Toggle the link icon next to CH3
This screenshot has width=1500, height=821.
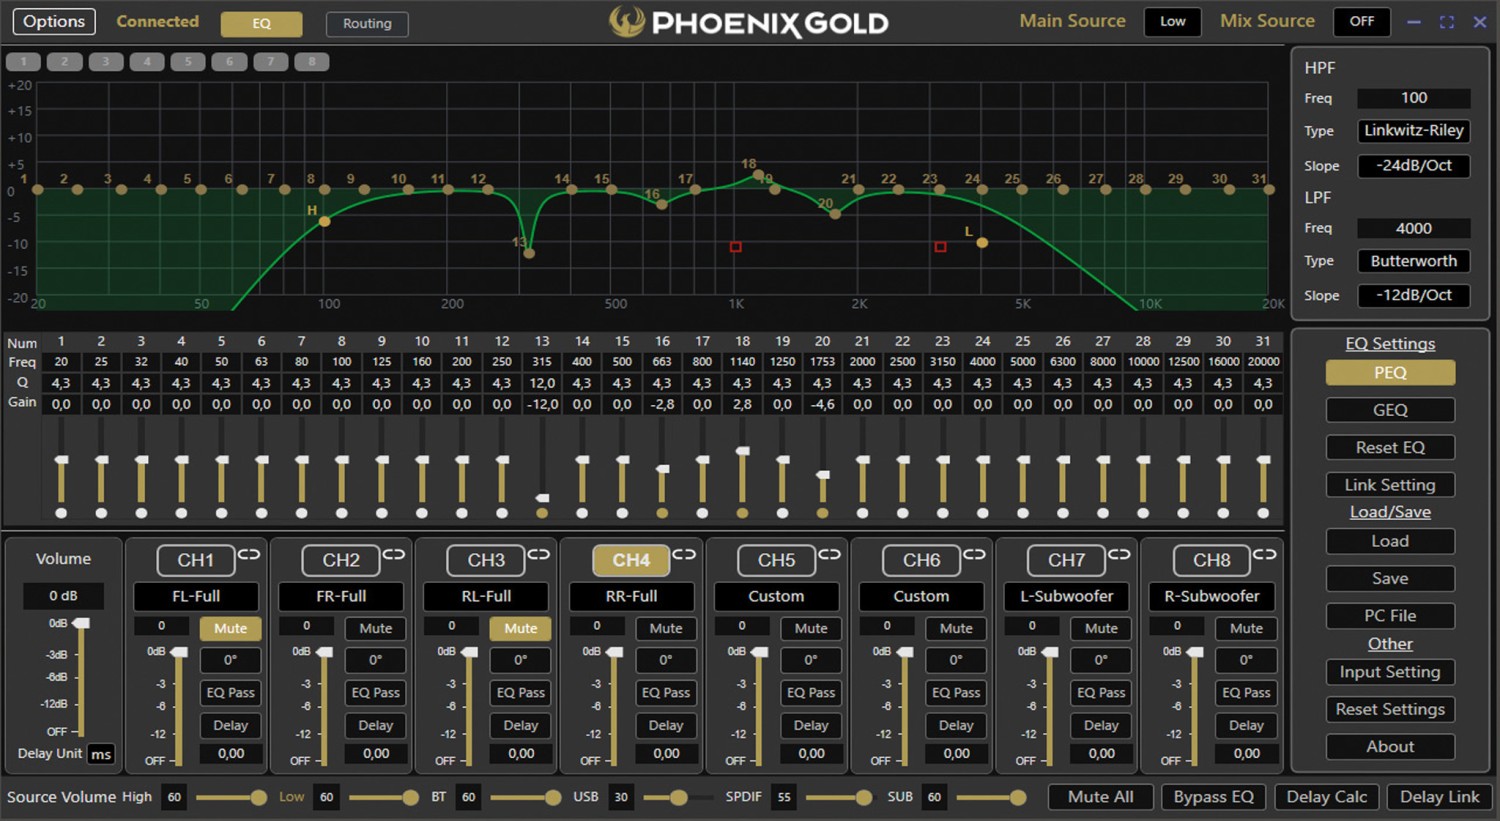(x=539, y=554)
